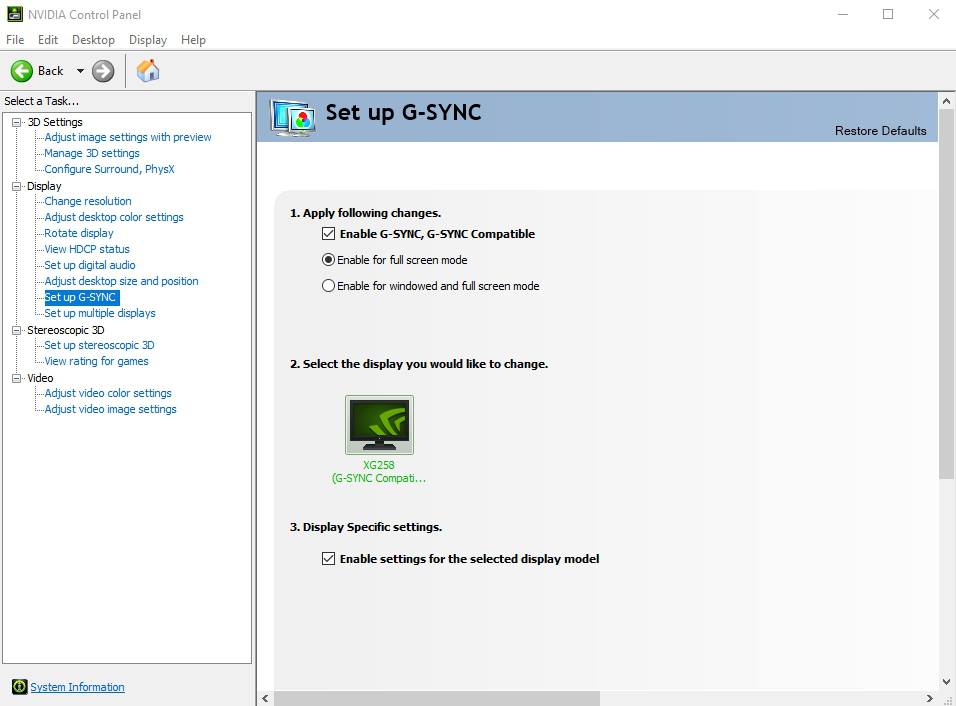Open the Desktop menu
The image size is (956, 706).
click(x=93, y=40)
